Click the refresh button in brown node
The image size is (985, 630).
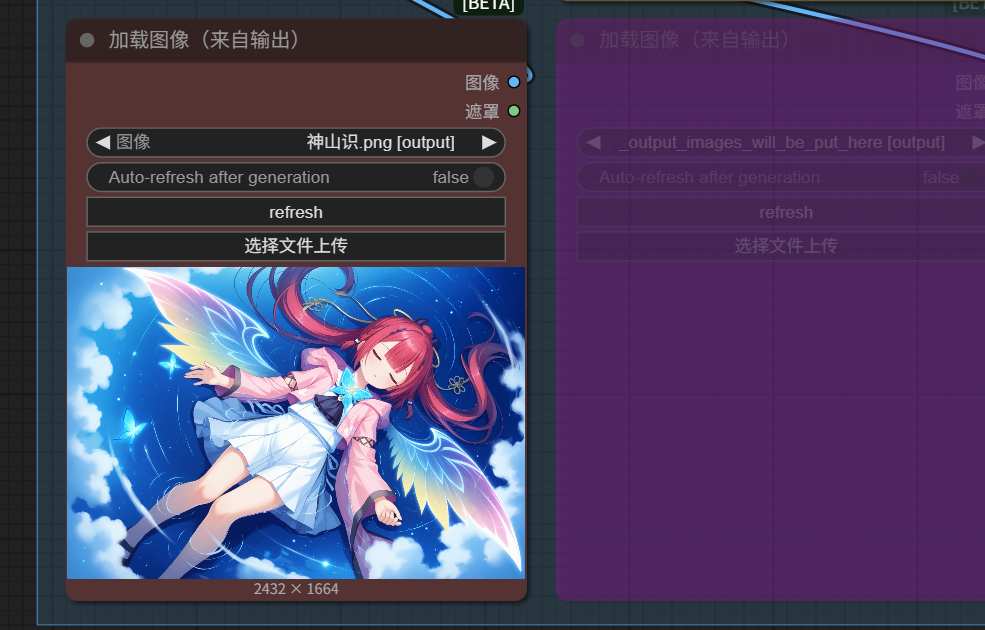(296, 212)
